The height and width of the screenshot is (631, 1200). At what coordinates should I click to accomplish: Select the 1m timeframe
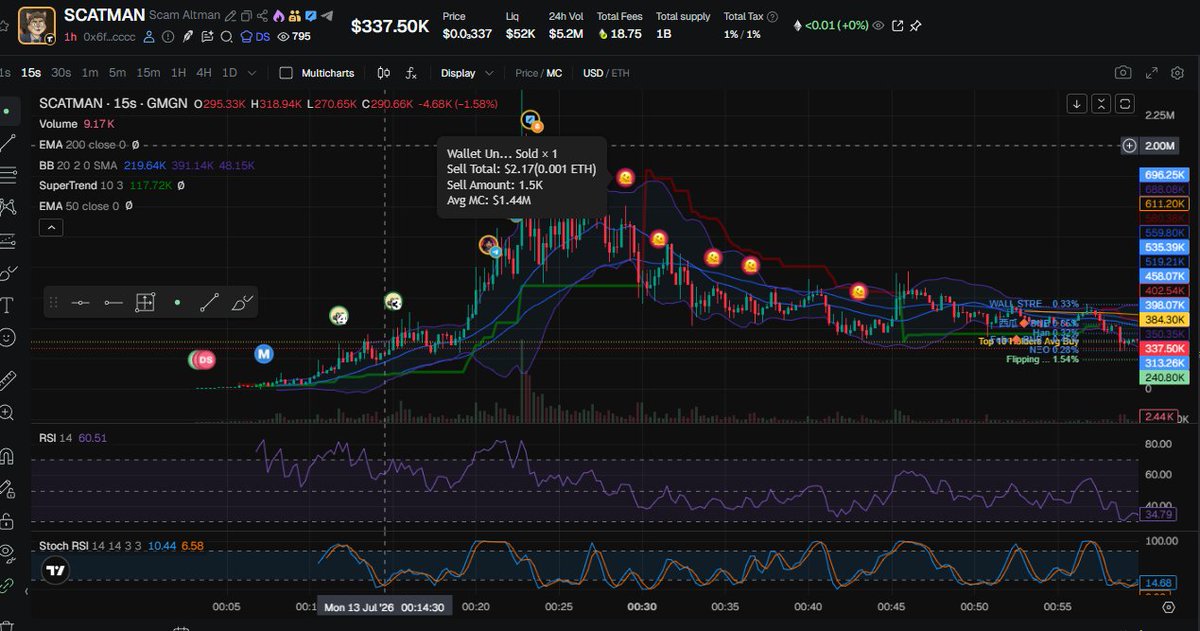[x=90, y=73]
